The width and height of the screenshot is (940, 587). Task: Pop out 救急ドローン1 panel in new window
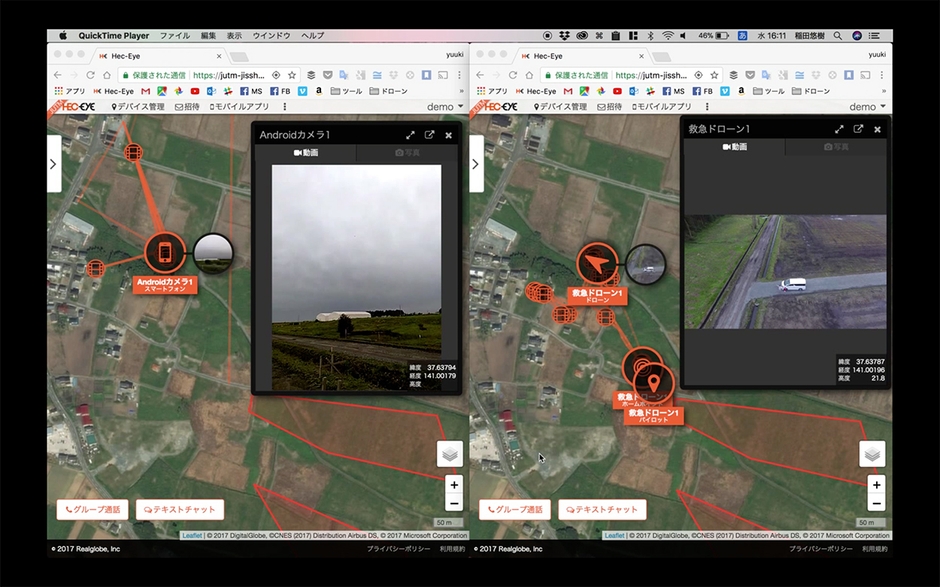tap(858, 129)
